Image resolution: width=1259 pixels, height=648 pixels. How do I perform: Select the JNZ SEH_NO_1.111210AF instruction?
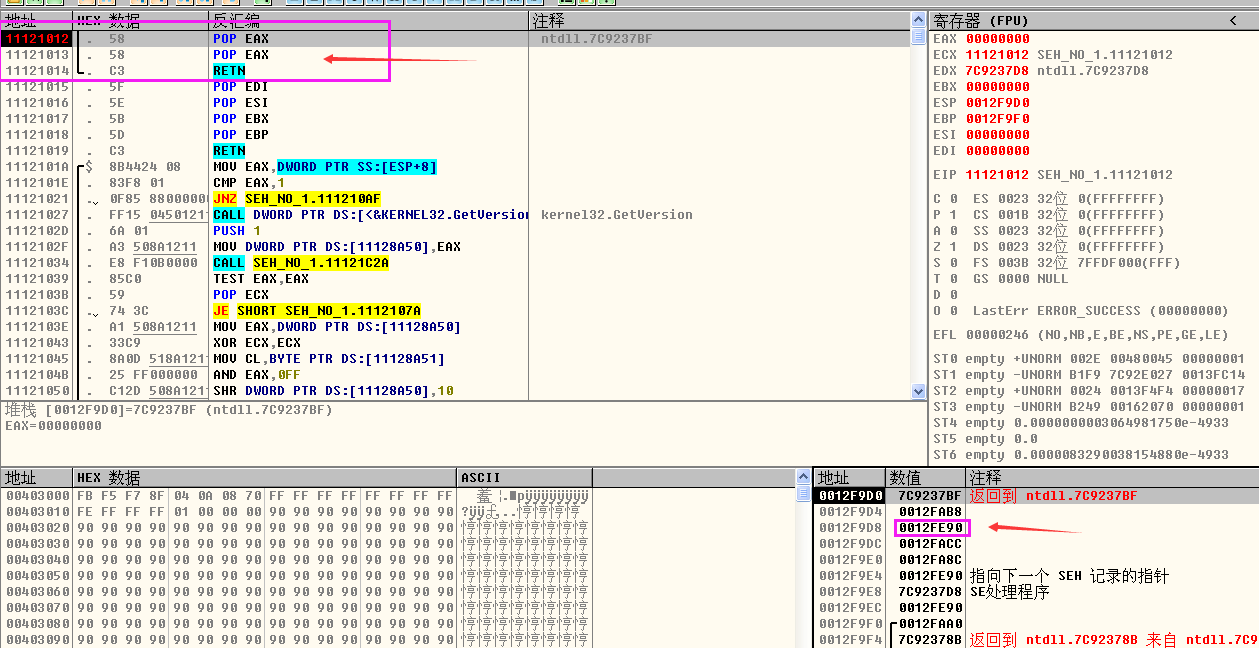pyautogui.click(x=297, y=199)
